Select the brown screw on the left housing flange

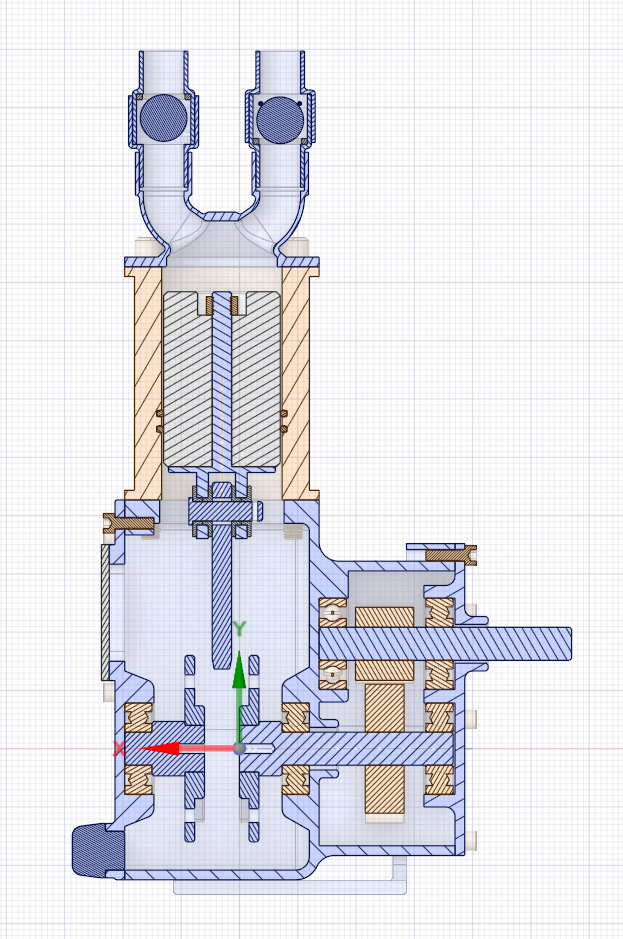[129, 523]
